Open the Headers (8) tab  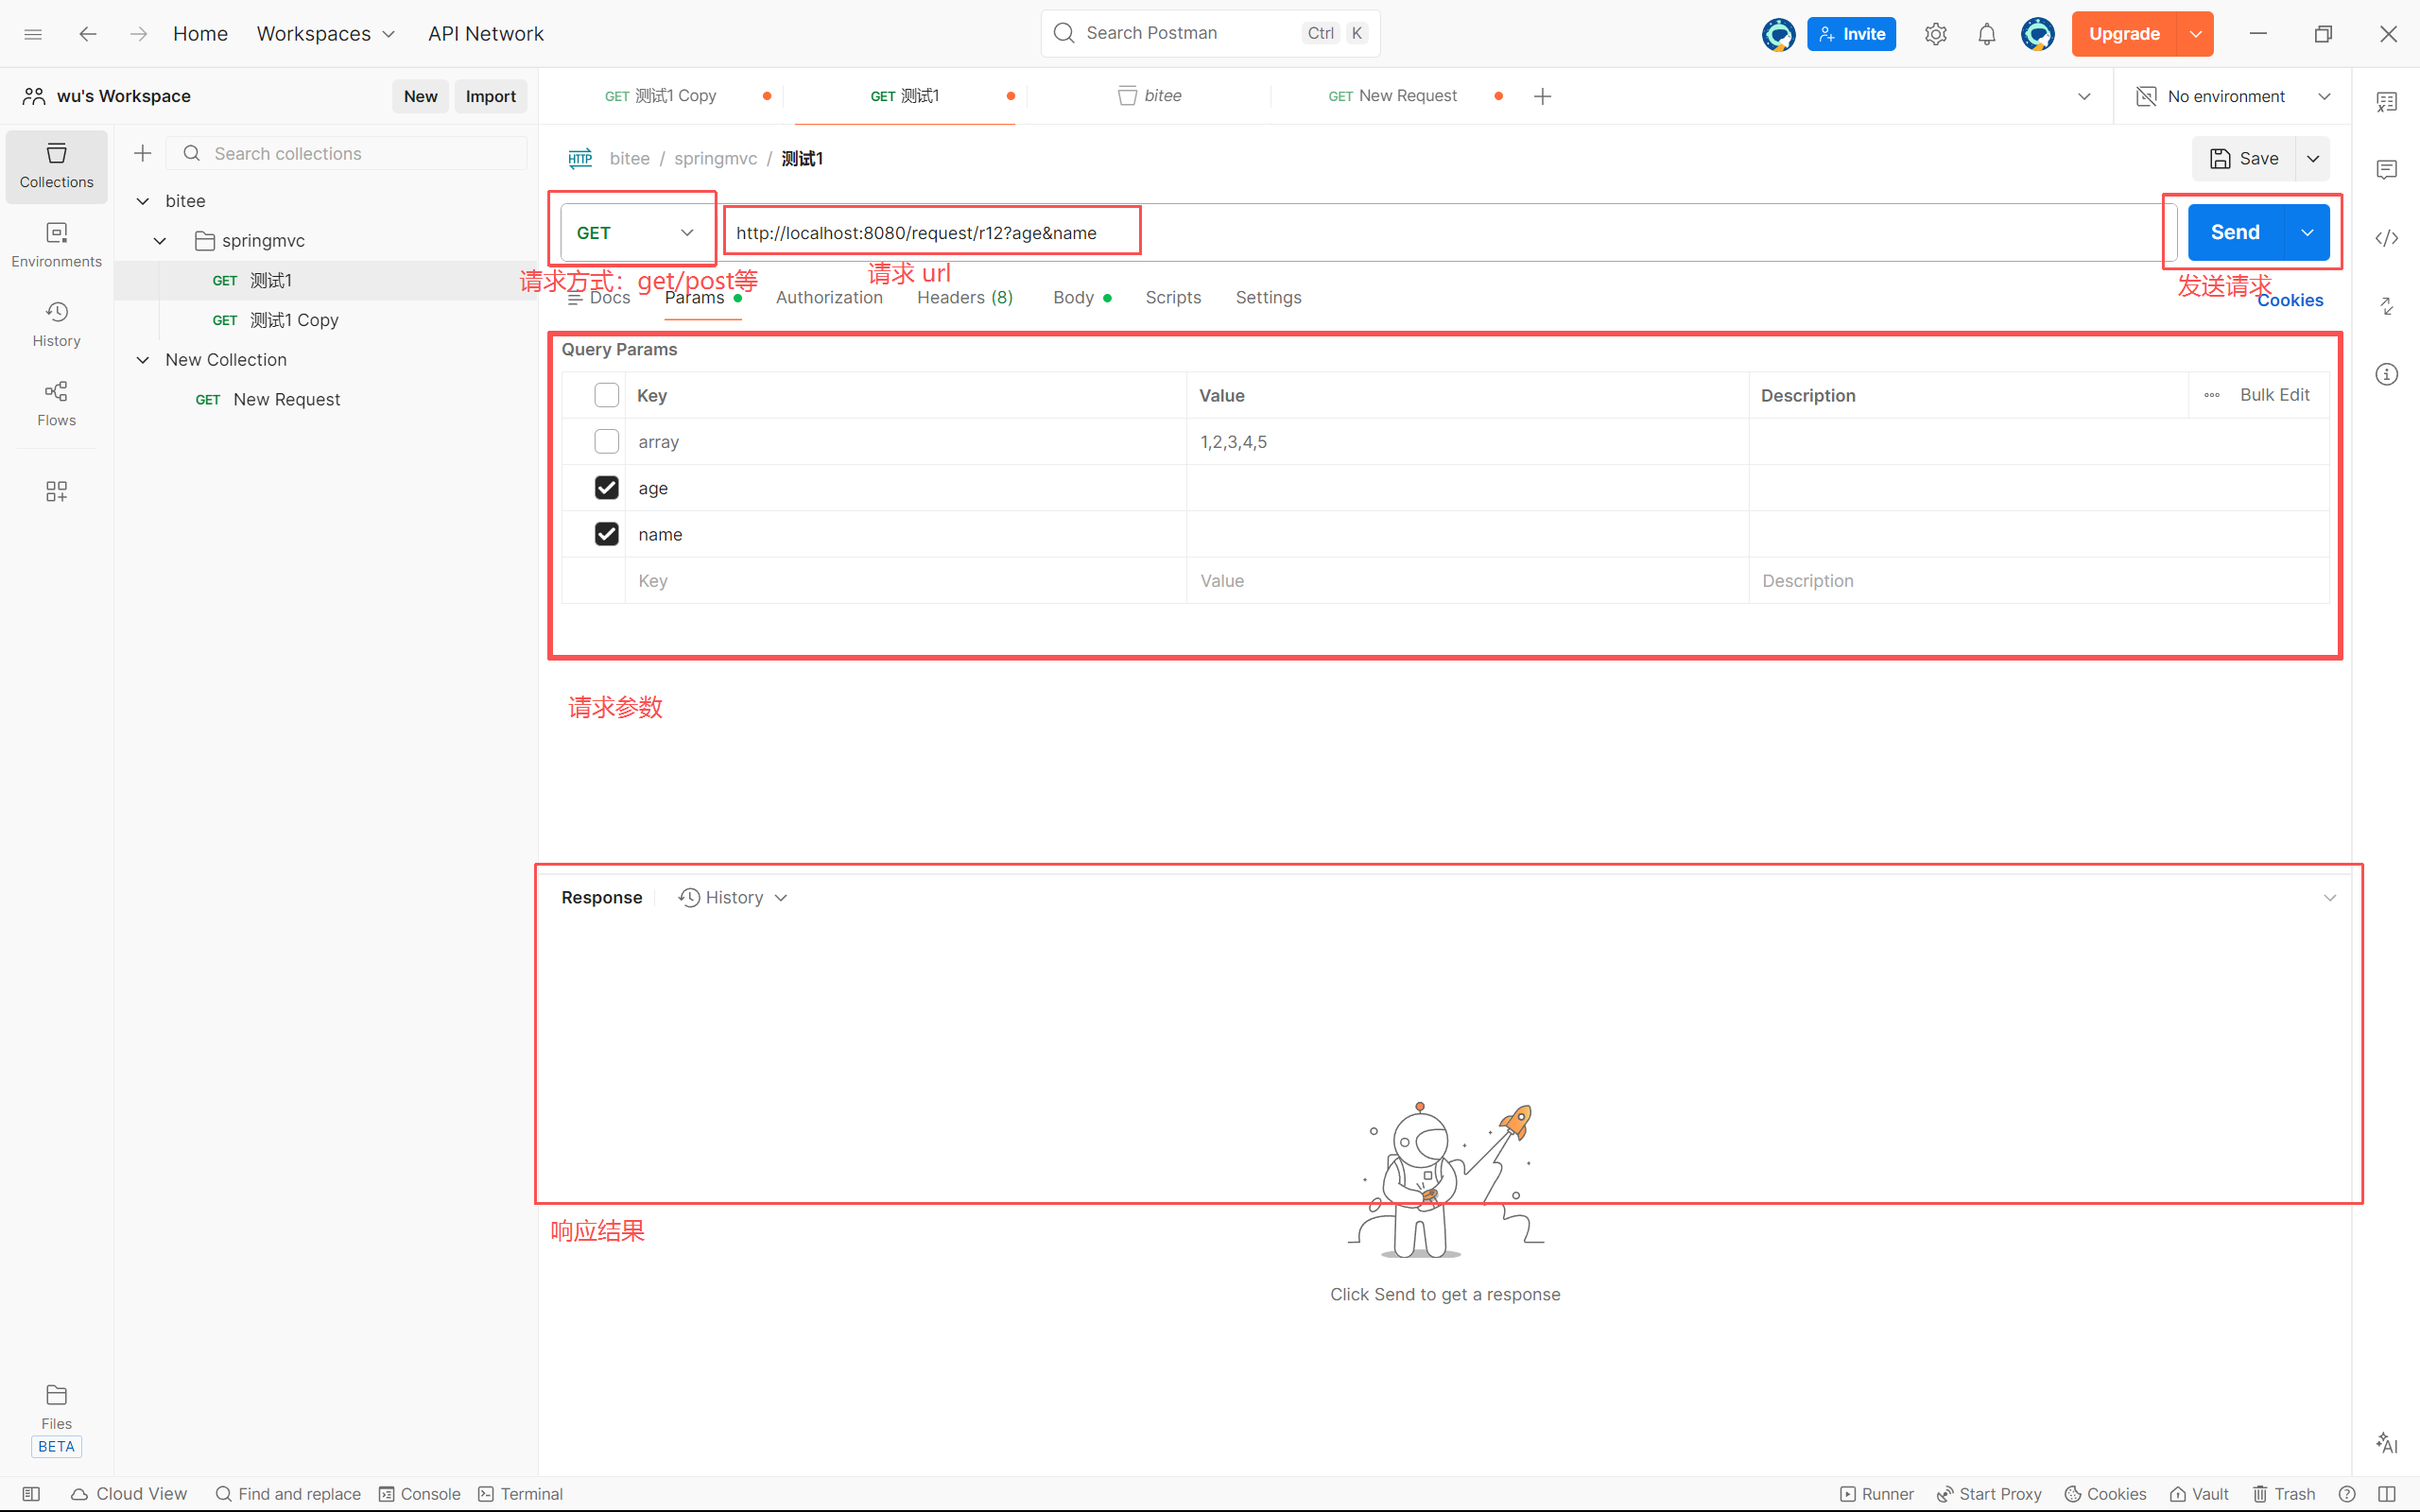964,298
